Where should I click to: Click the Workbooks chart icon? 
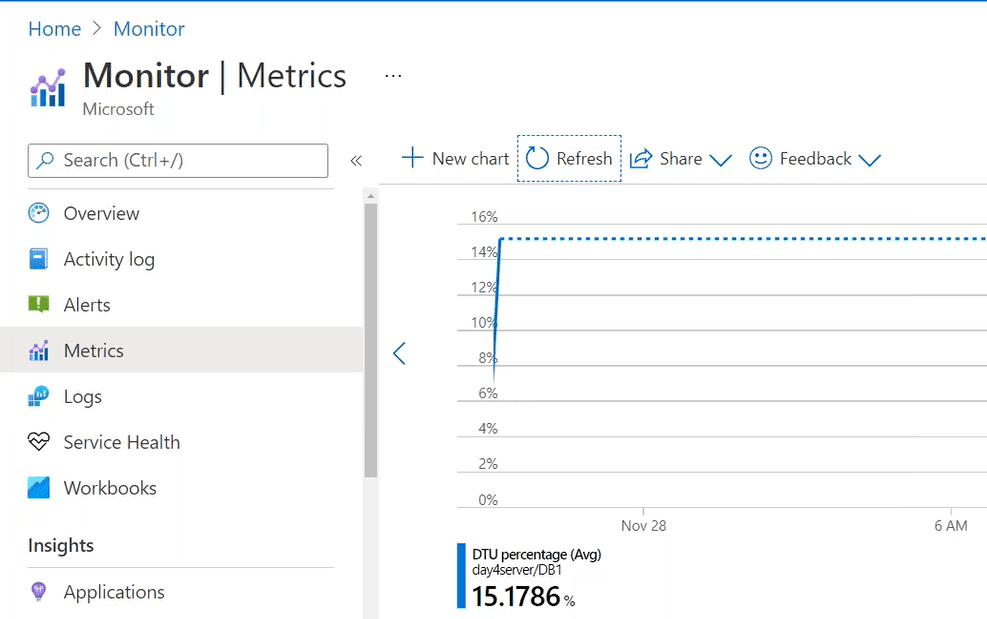(x=39, y=488)
